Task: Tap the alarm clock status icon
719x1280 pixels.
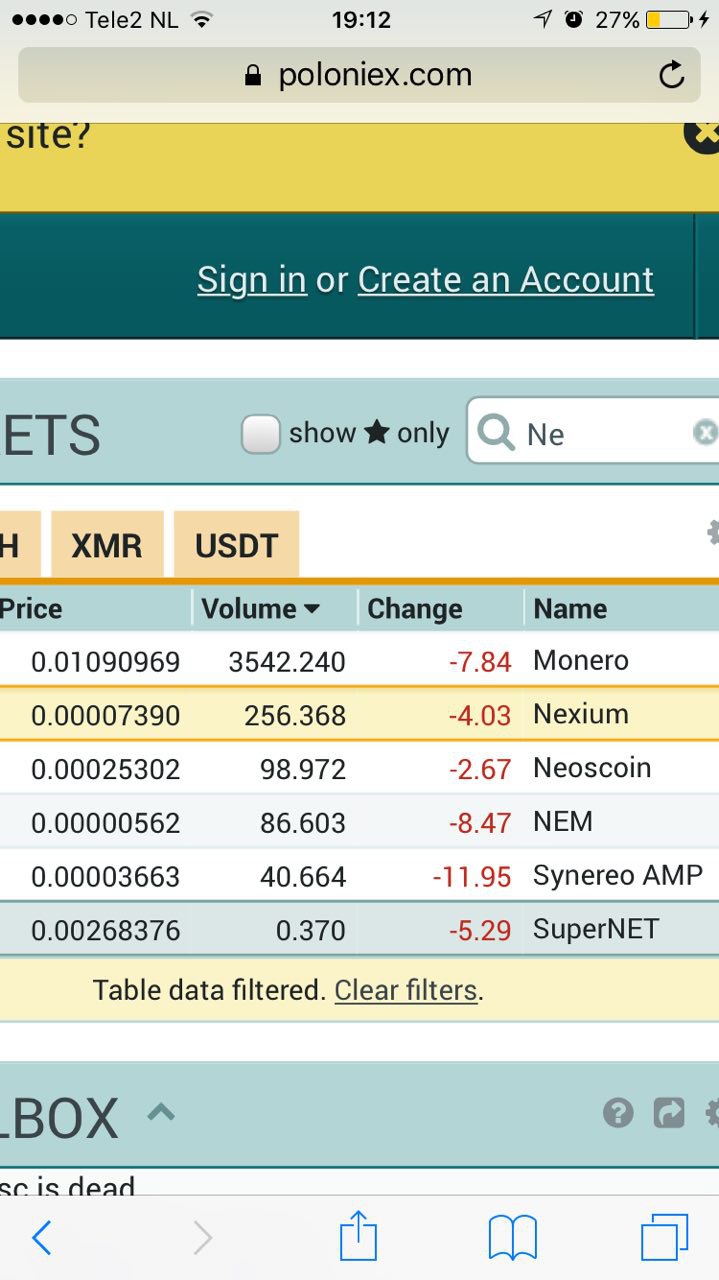Action: 573,19
